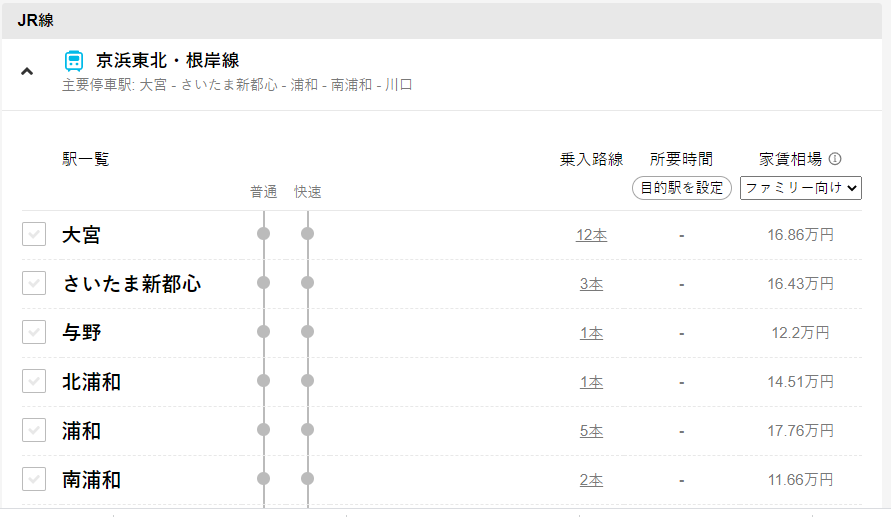891x517 pixels.
Task: Tick the 北浦和 station checkbox
Action: click(34, 381)
